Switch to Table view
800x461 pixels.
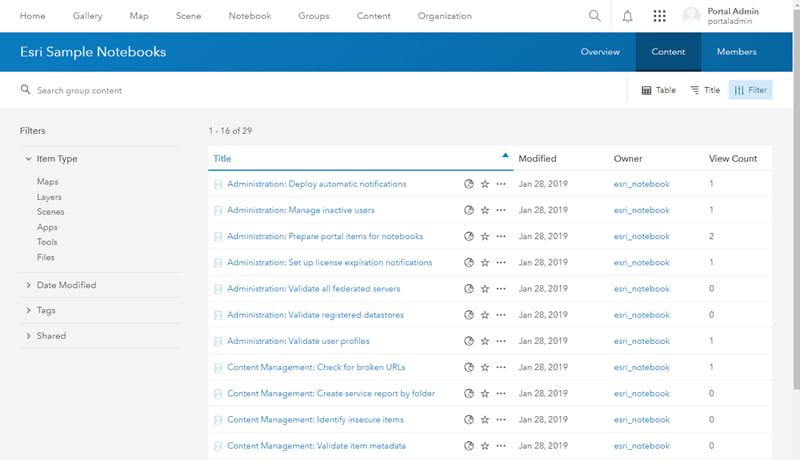(658, 90)
